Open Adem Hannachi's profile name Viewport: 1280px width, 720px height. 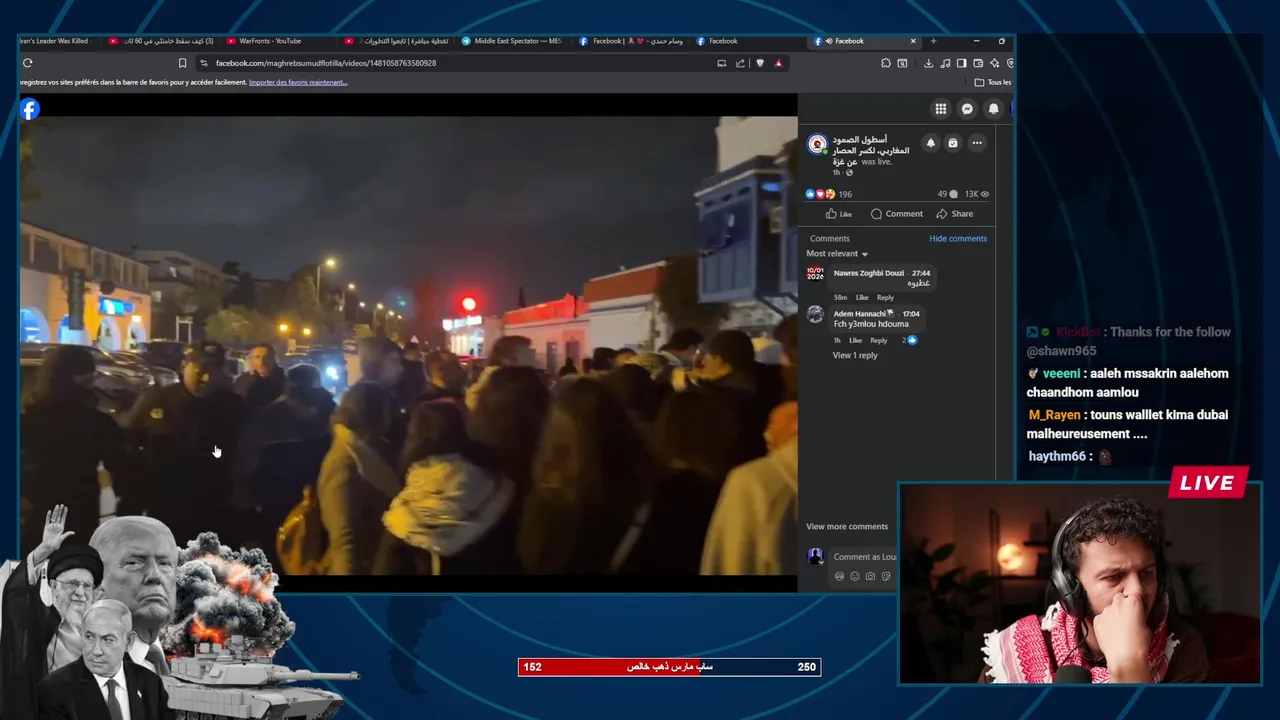click(x=860, y=314)
